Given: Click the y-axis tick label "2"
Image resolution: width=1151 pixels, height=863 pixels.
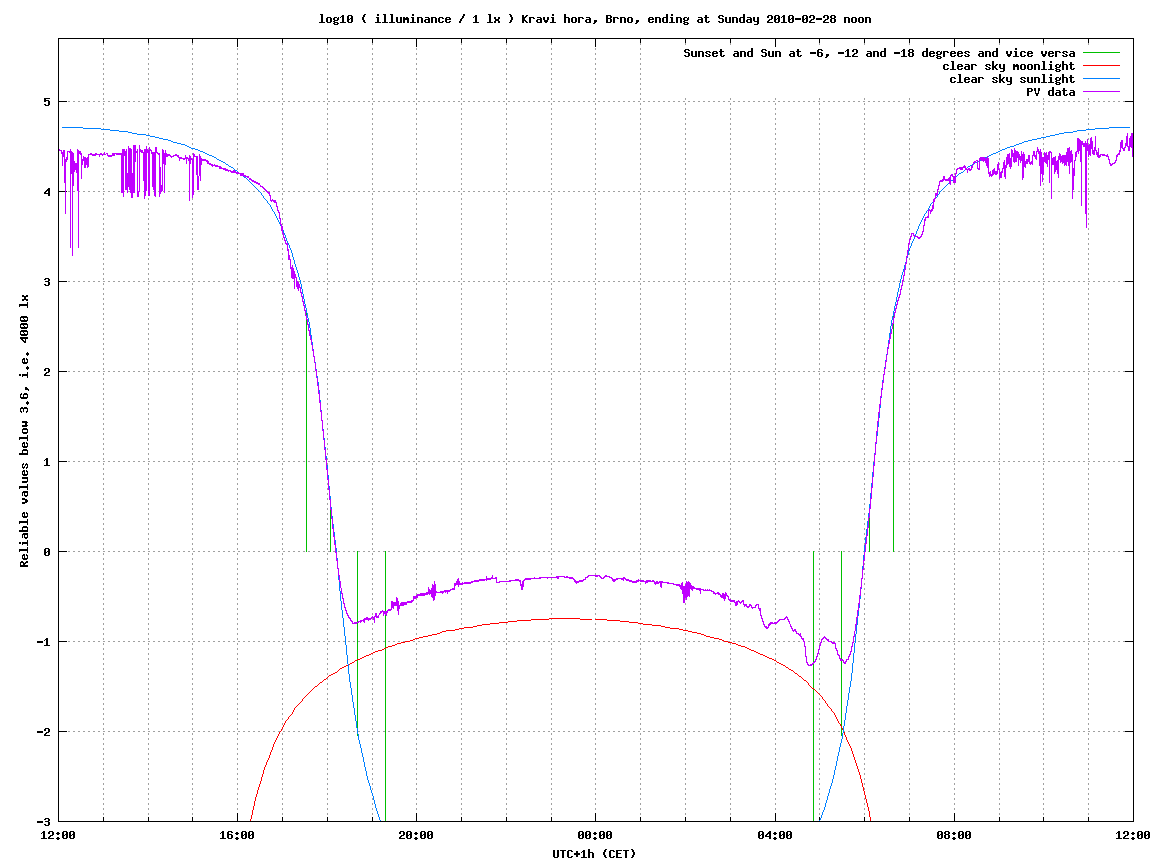Looking at the screenshot, I should (x=48, y=372).
